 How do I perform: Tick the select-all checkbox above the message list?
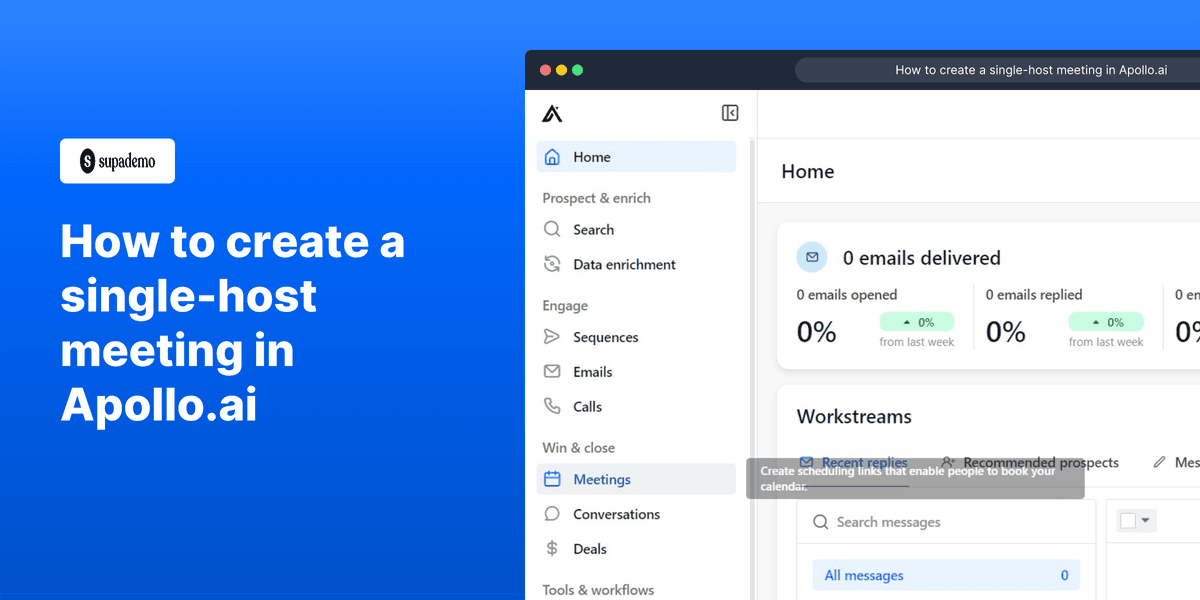coord(1130,520)
